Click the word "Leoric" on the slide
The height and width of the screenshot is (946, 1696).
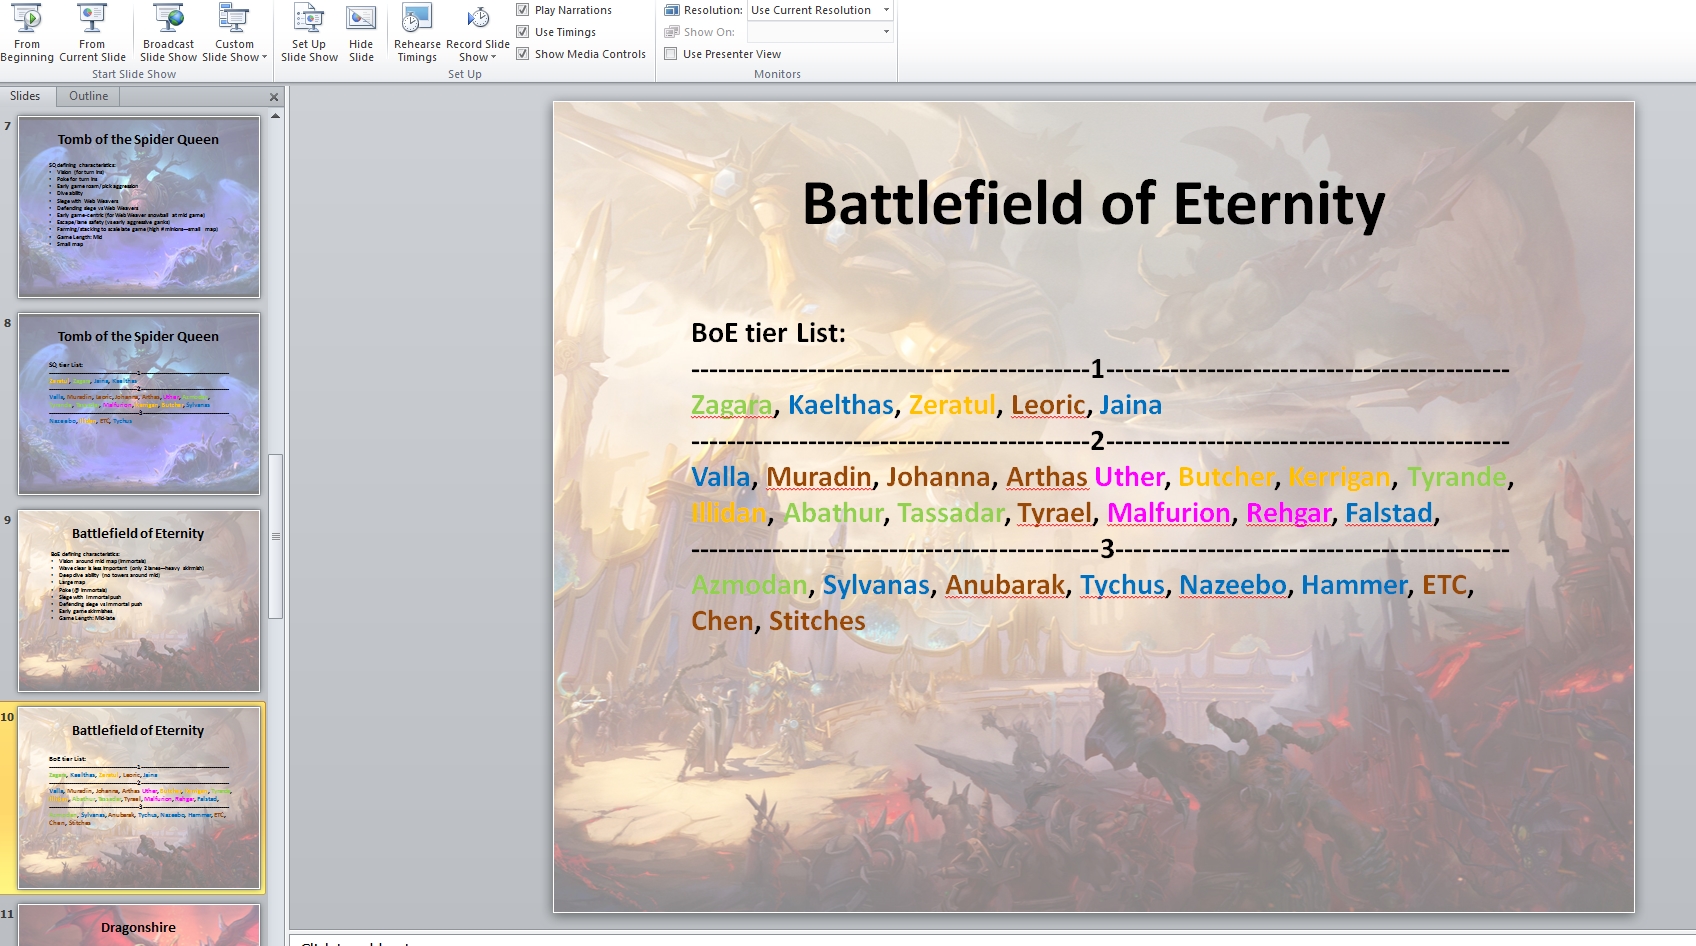(1048, 405)
